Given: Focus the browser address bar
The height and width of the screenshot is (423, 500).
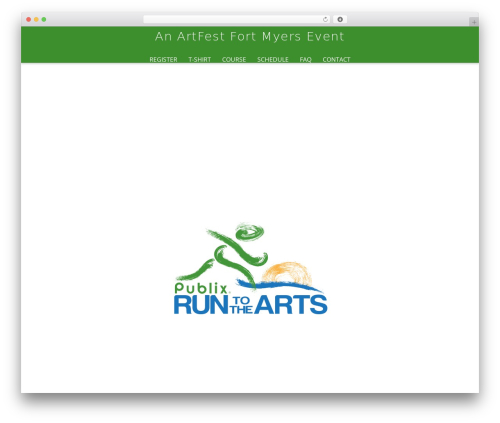Looking at the screenshot, I should 237,19.
